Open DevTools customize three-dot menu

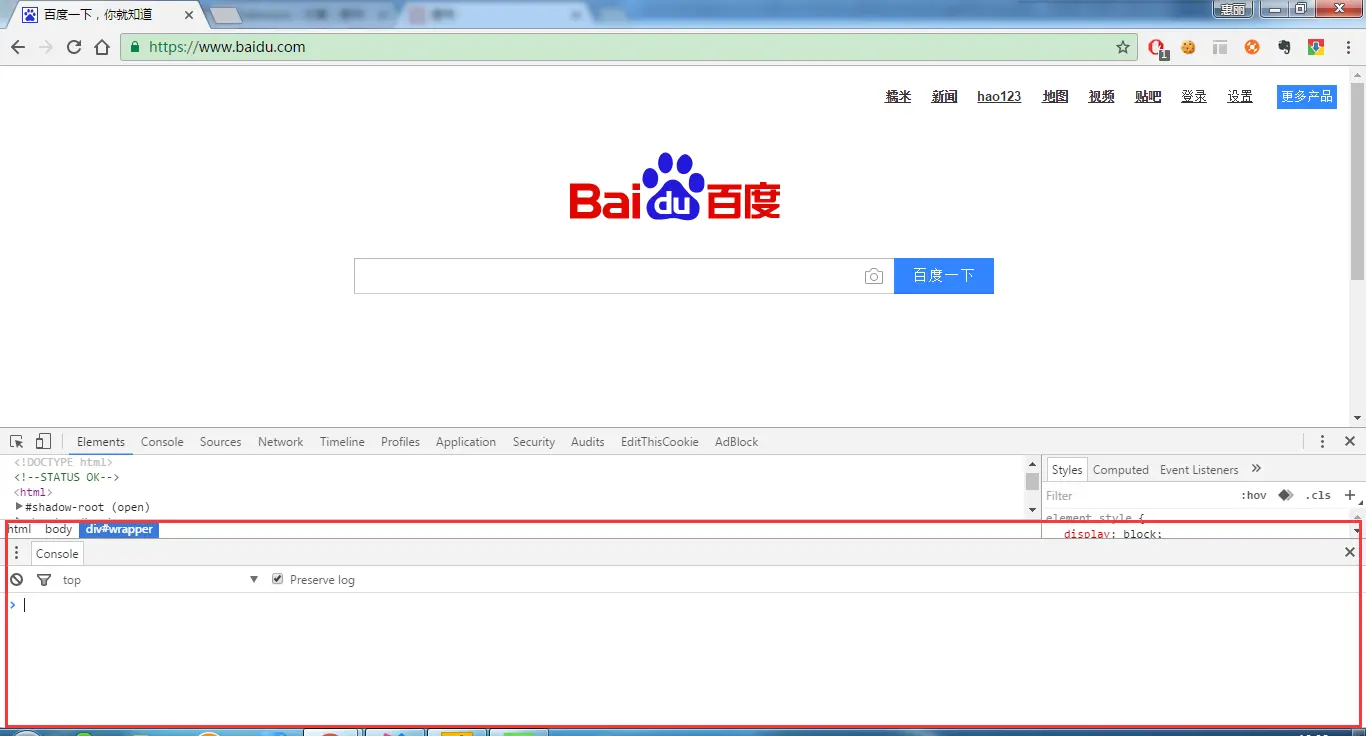click(1322, 441)
